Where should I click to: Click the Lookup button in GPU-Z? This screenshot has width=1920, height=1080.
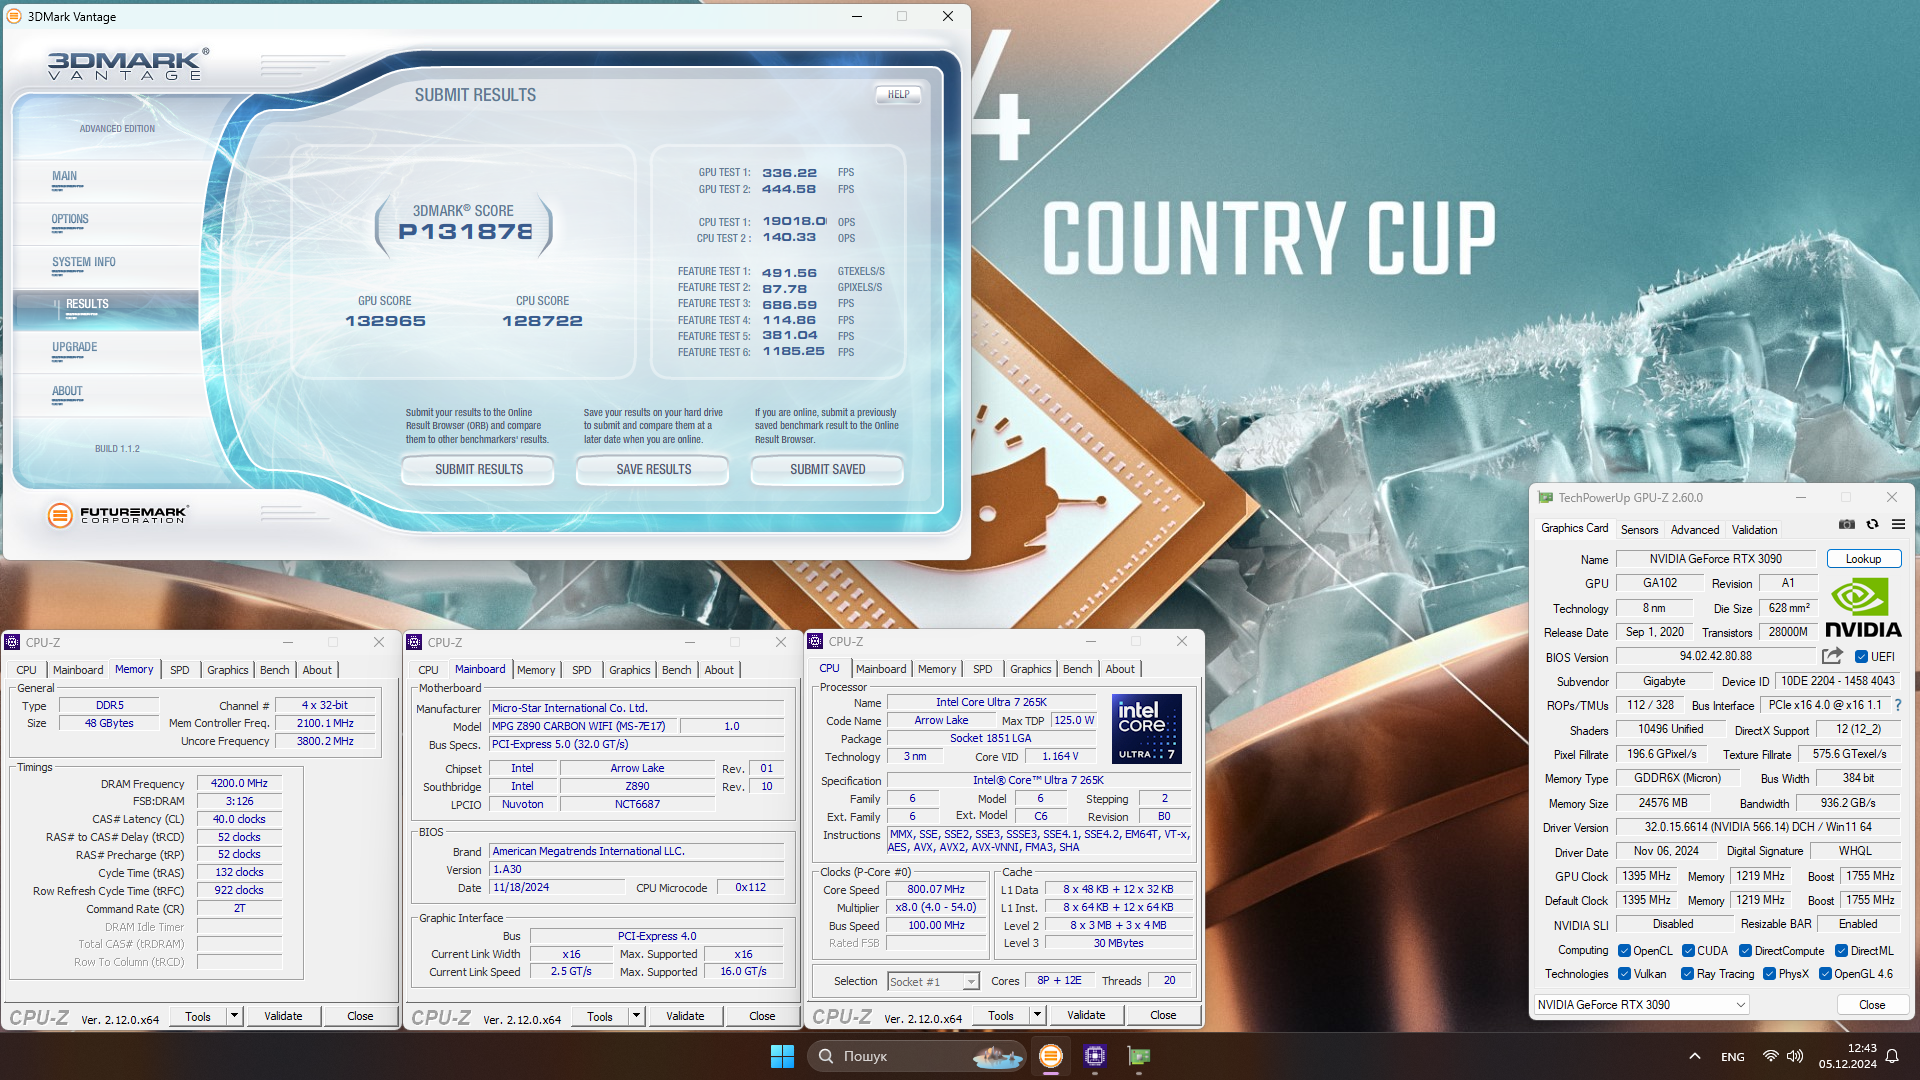coord(1863,559)
